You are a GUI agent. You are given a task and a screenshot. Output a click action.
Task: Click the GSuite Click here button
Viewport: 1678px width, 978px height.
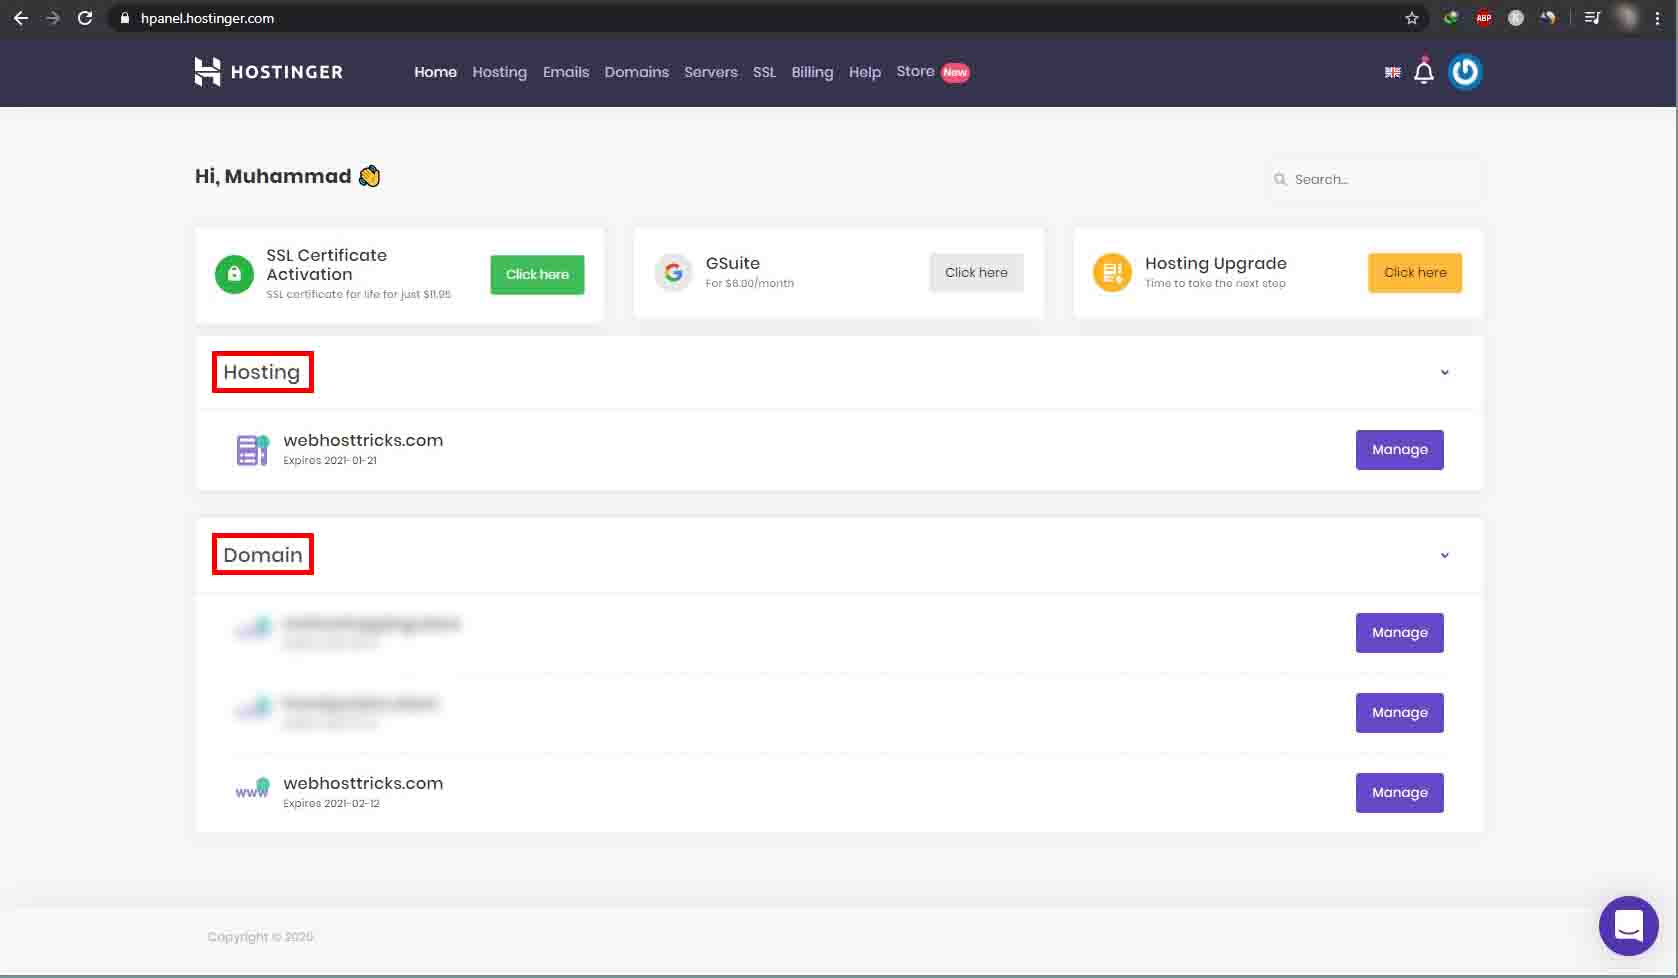tap(976, 272)
